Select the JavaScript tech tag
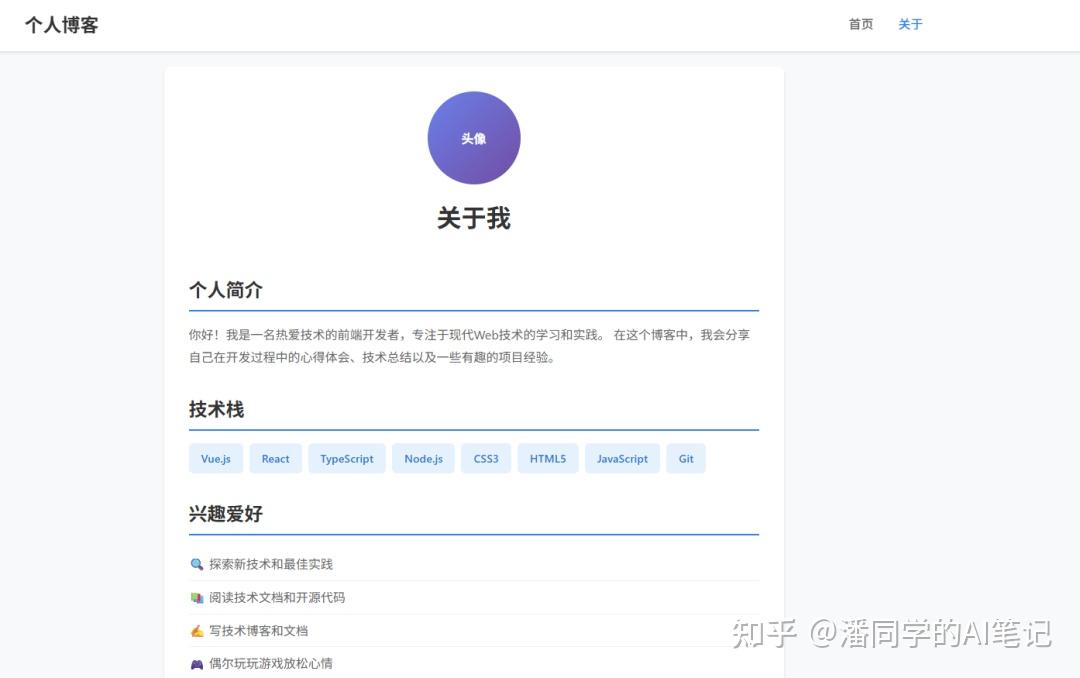Screen dimensions: 1080x678 click(623, 459)
